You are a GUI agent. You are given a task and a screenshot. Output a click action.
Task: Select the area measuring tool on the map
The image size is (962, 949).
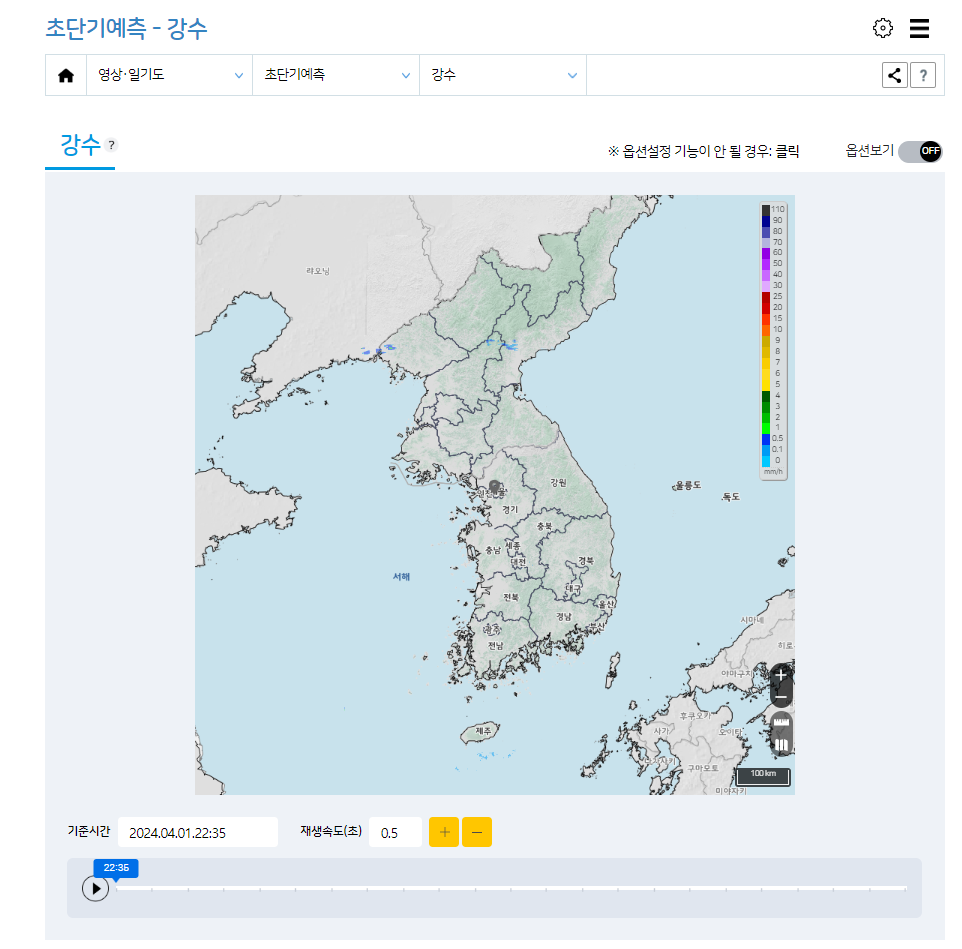click(780, 743)
